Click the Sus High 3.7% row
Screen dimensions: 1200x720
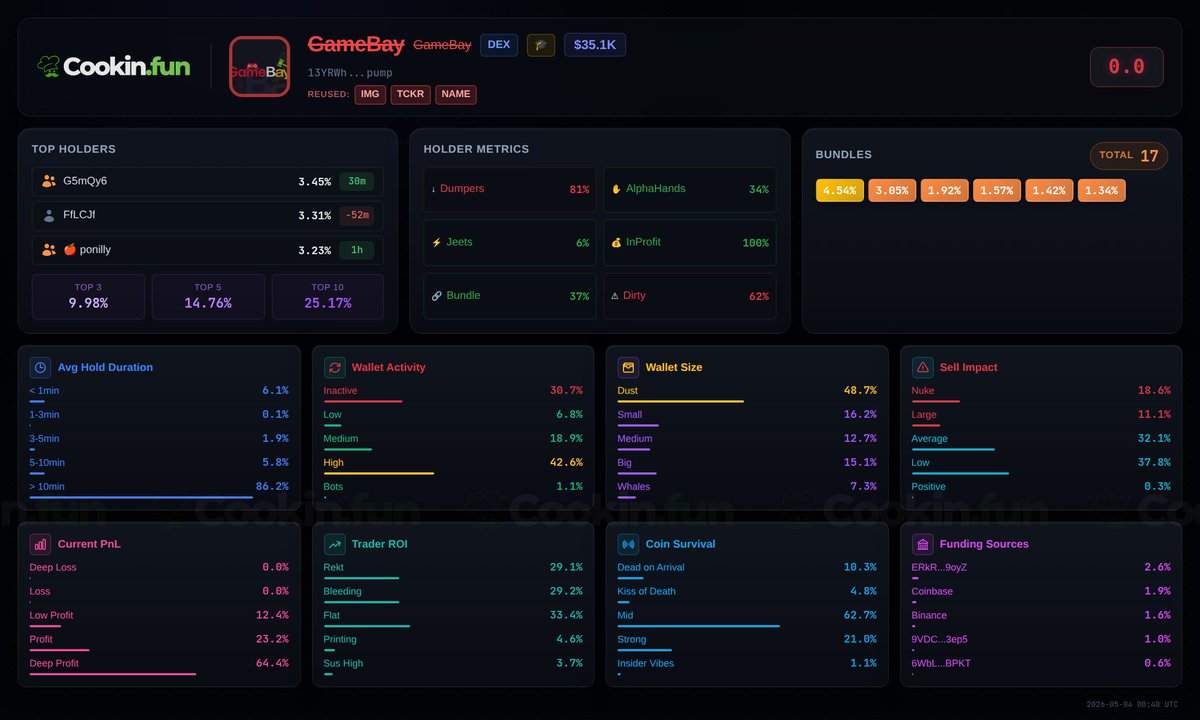coord(453,665)
